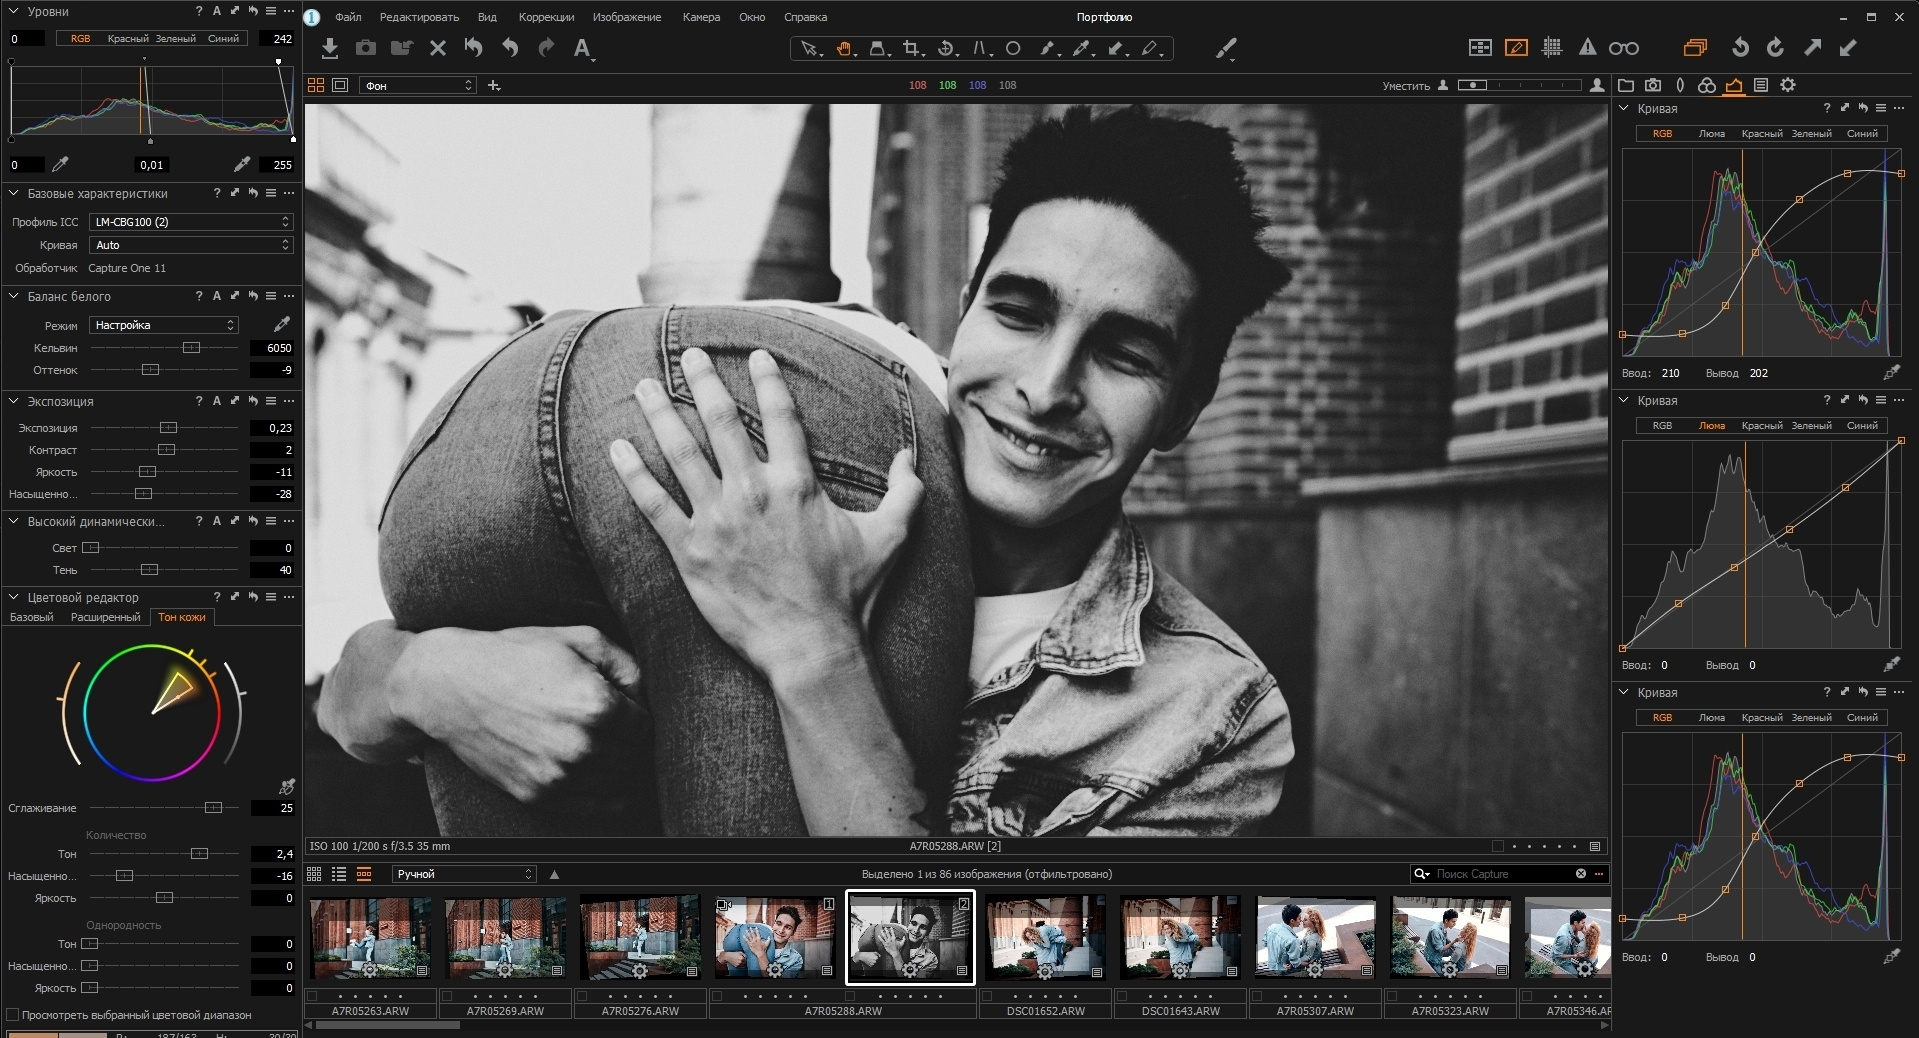Rotate image left with toolbar icon

coord(1740,48)
